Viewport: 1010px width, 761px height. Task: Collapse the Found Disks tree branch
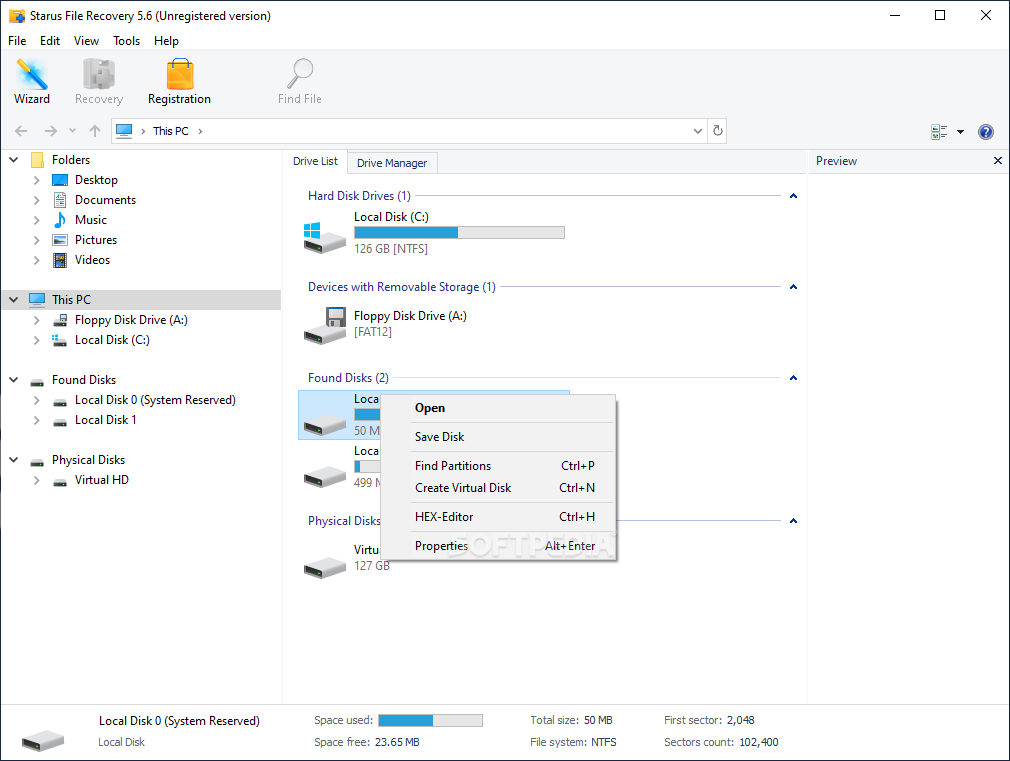click(x=13, y=379)
